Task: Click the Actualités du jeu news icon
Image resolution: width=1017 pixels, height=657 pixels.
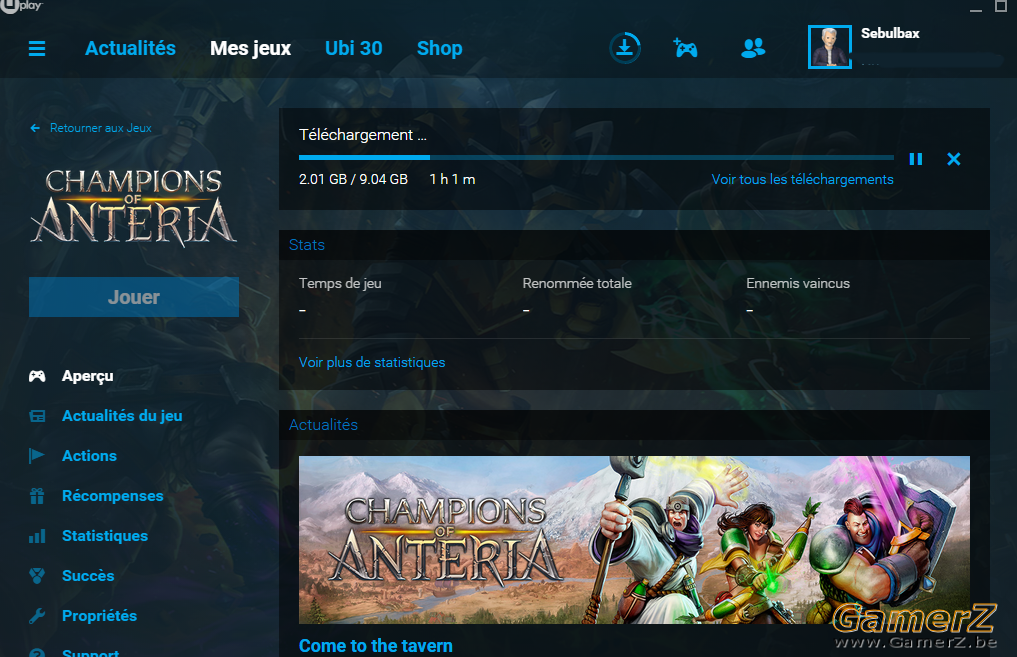Action: (37, 416)
